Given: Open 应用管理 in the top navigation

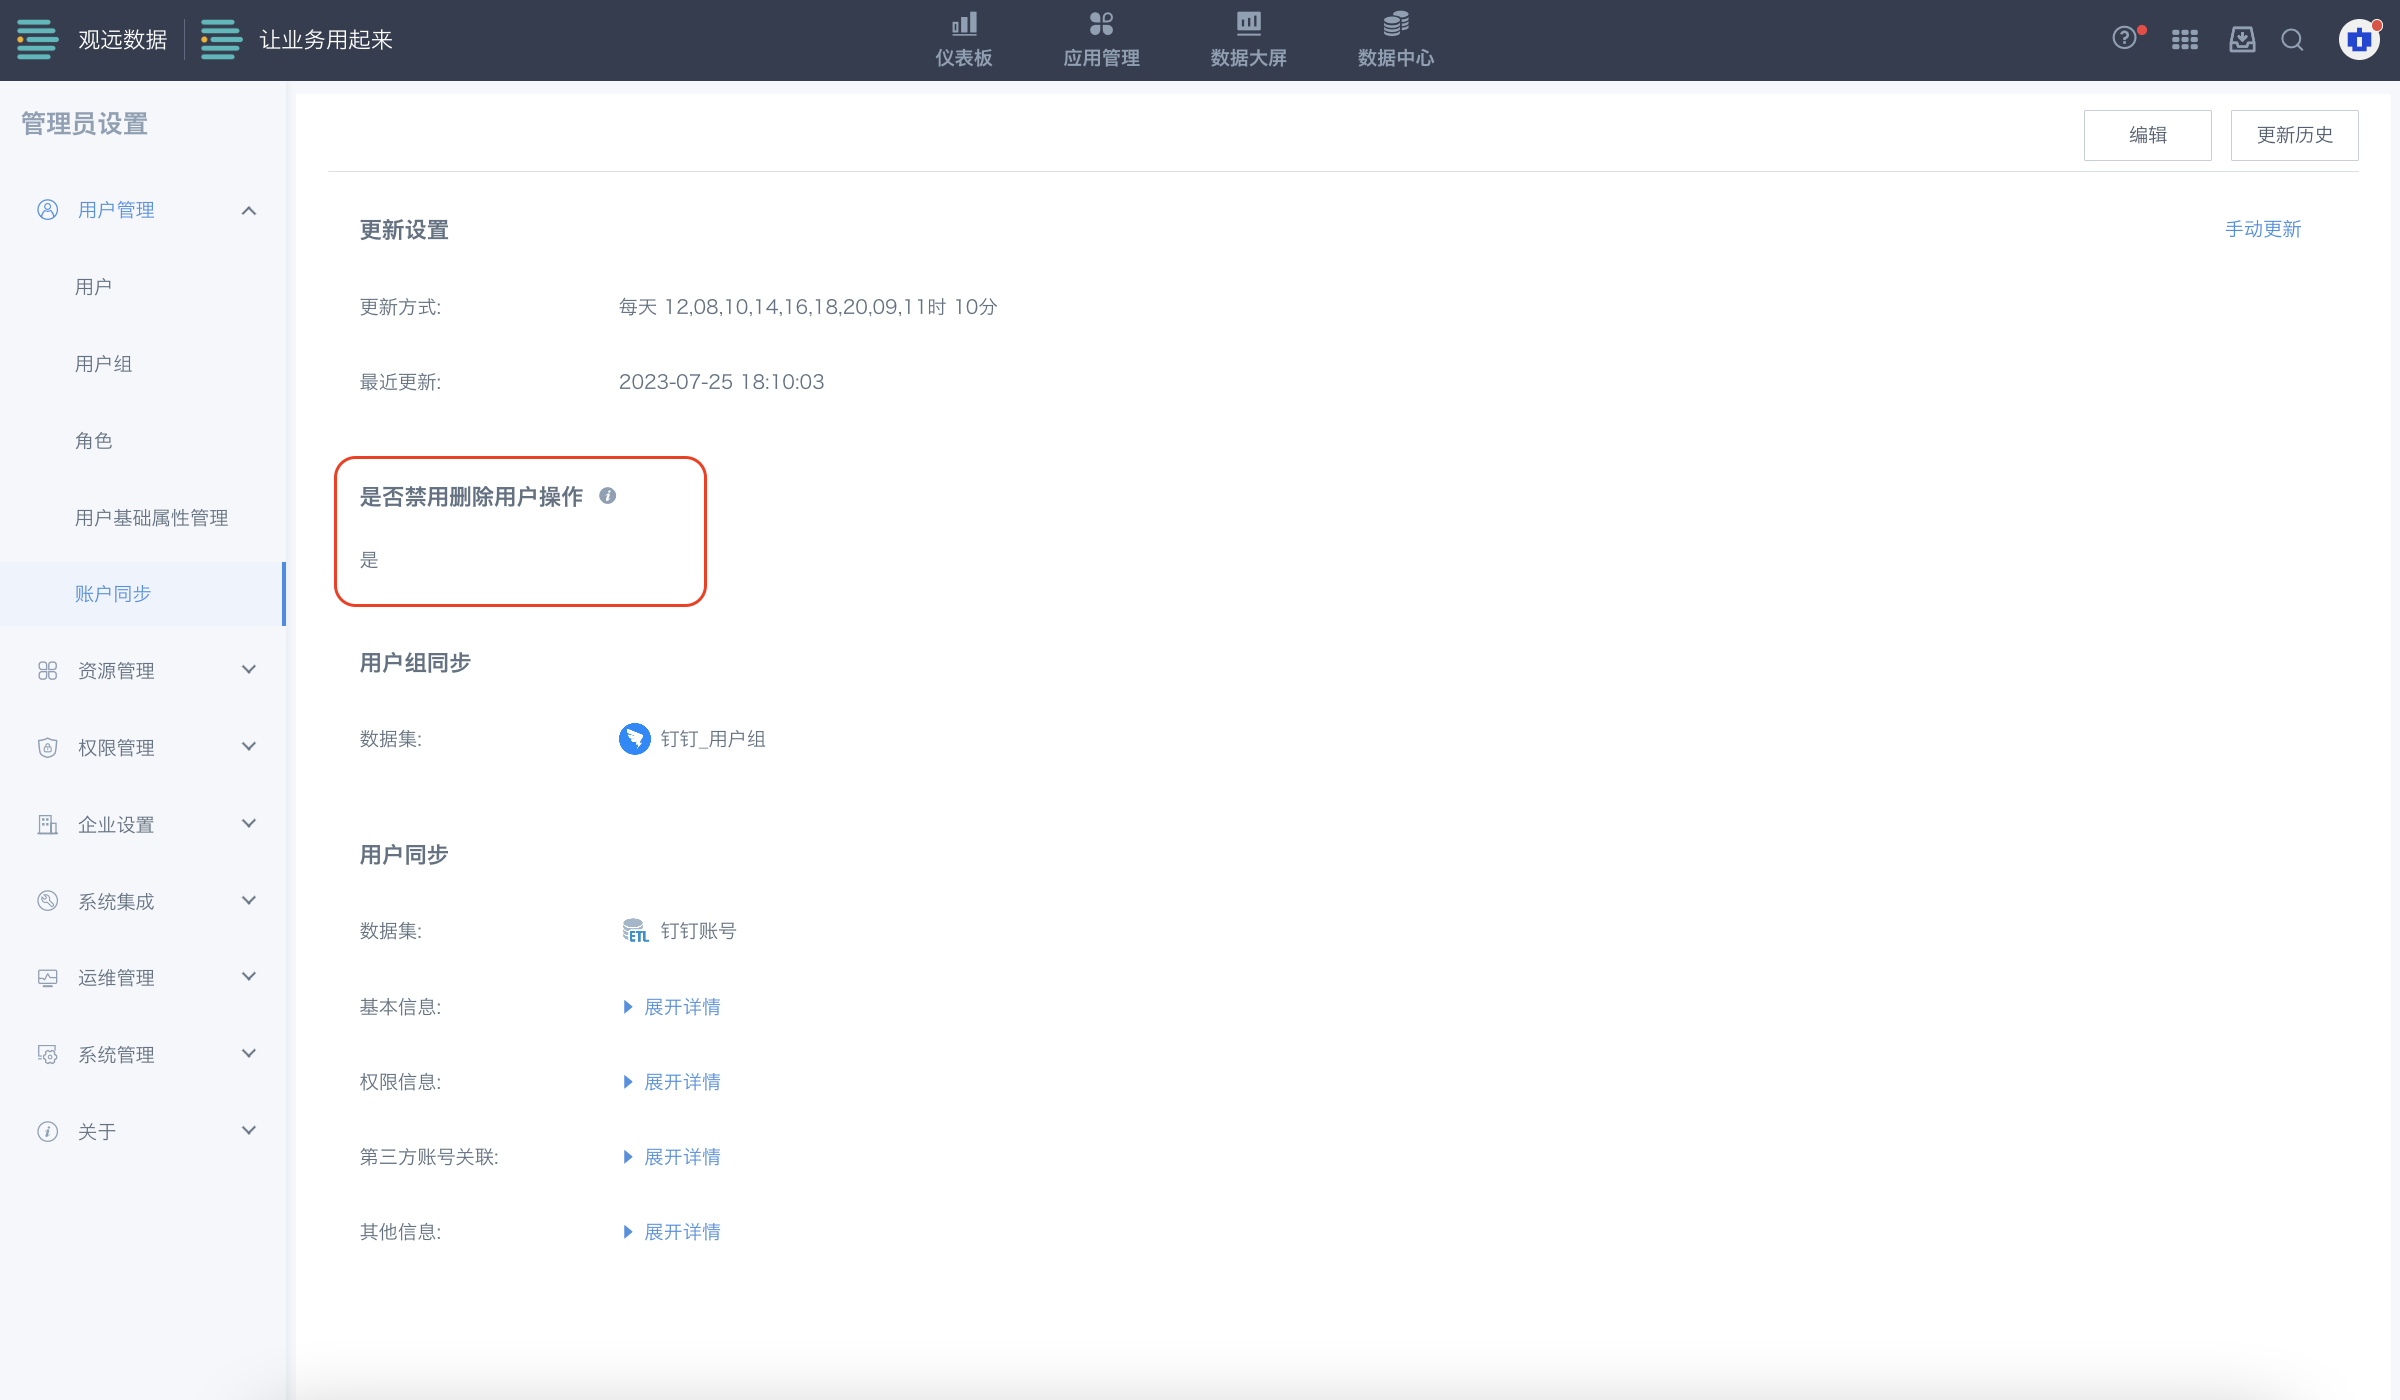Looking at the screenshot, I should point(1101,40).
